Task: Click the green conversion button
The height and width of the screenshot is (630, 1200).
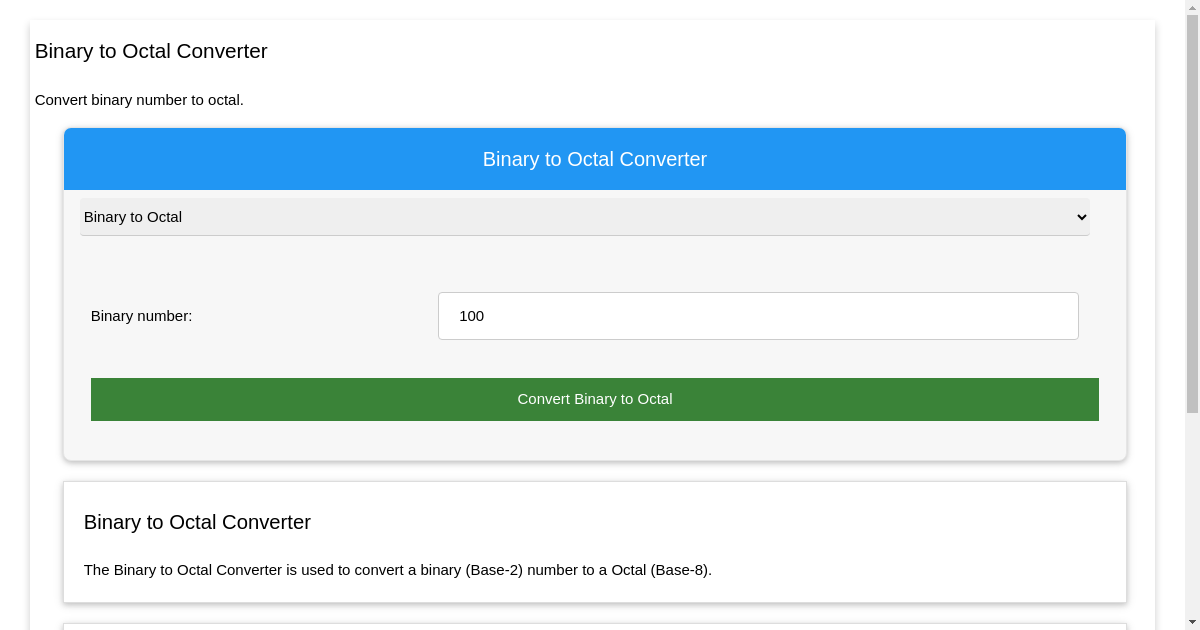Action: pyautogui.click(x=594, y=399)
